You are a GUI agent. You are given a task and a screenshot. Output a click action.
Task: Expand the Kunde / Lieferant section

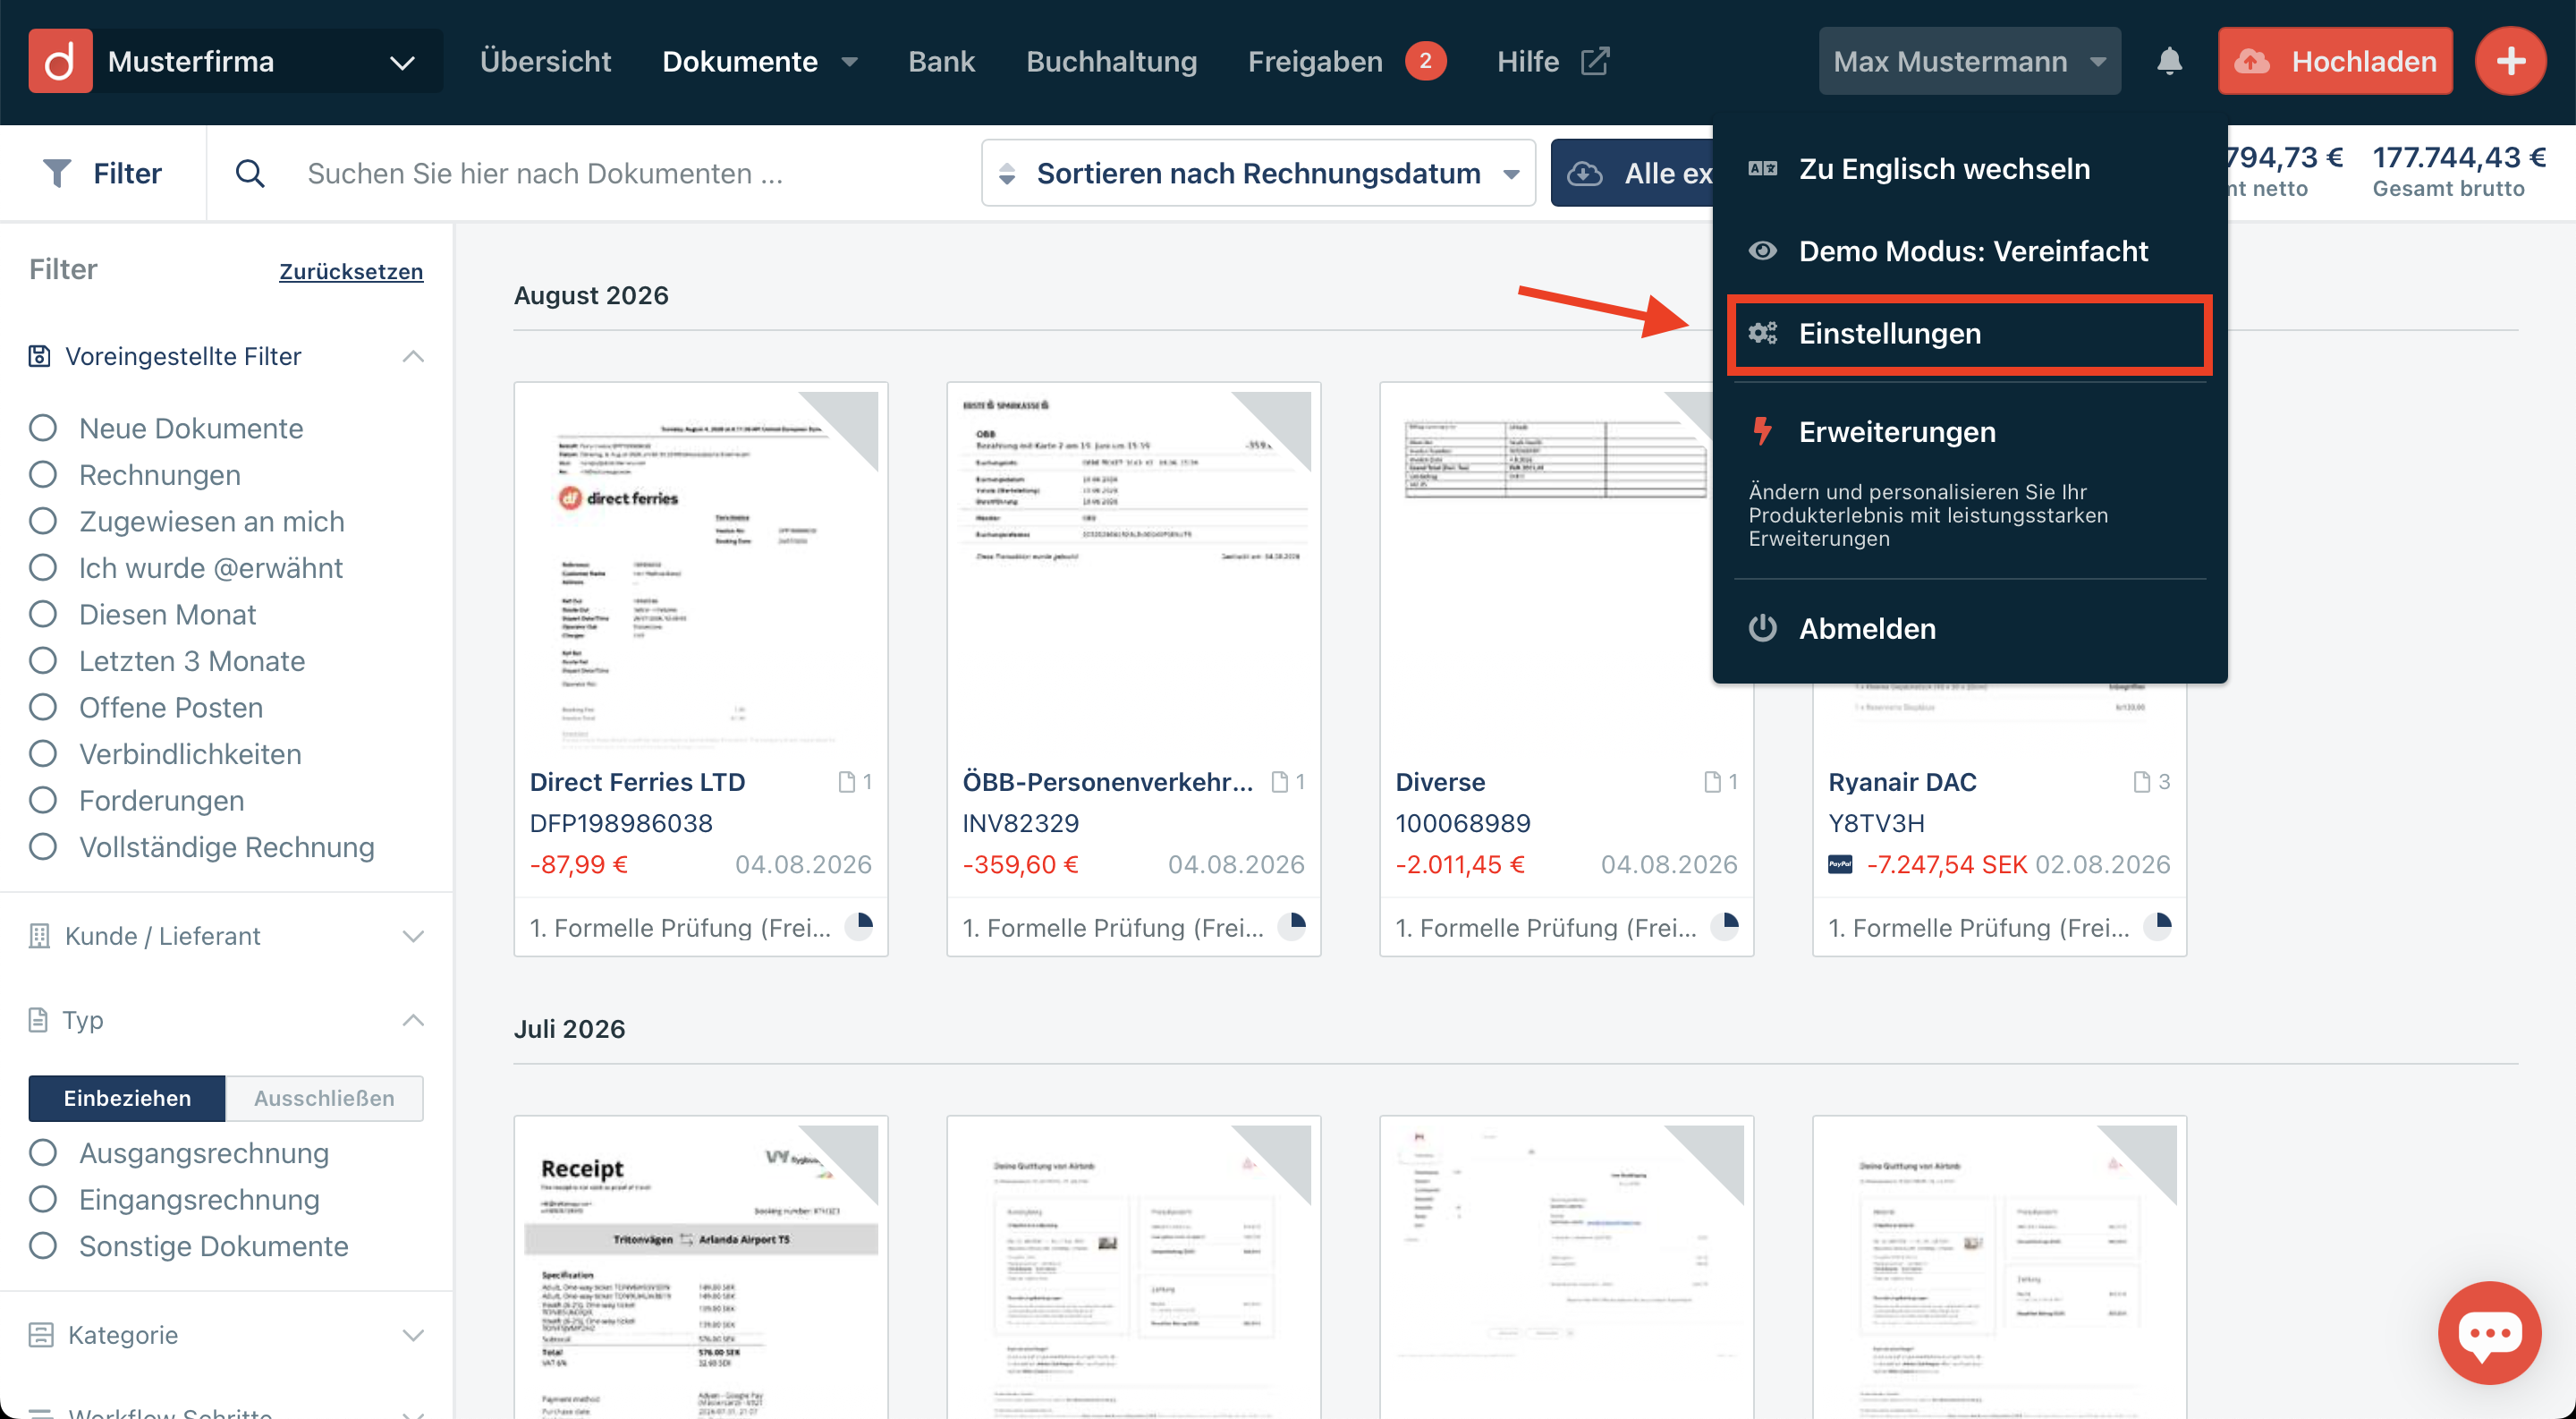click(x=413, y=936)
